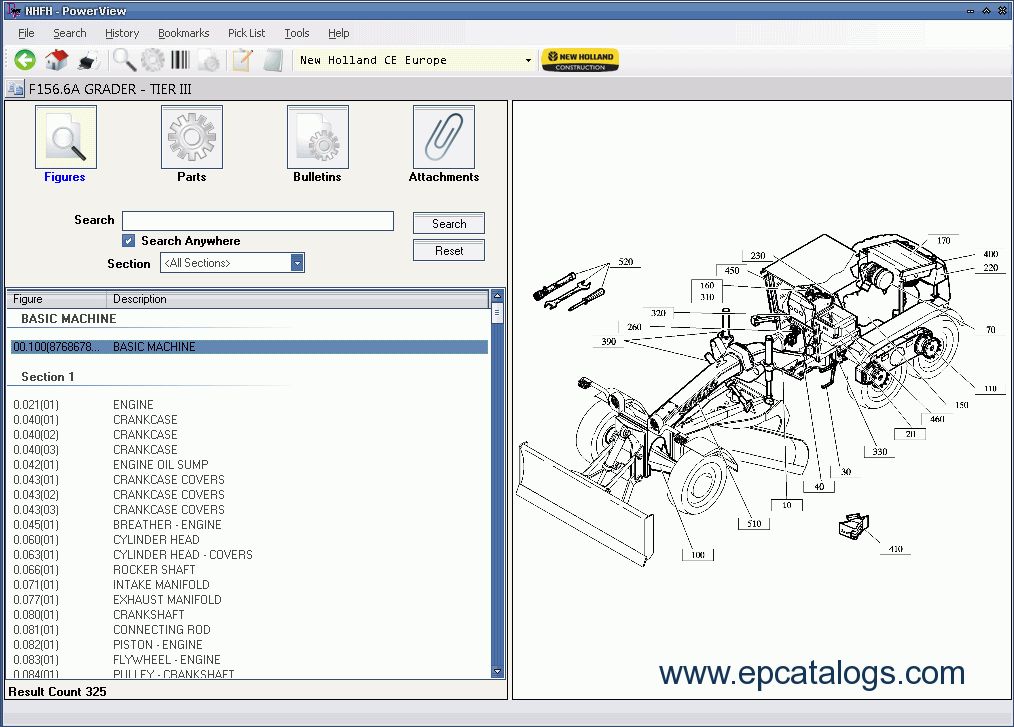Image resolution: width=1014 pixels, height=727 pixels.
Task: Select the 0.060(01) CYLINDER HEAD row
Action: point(250,539)
